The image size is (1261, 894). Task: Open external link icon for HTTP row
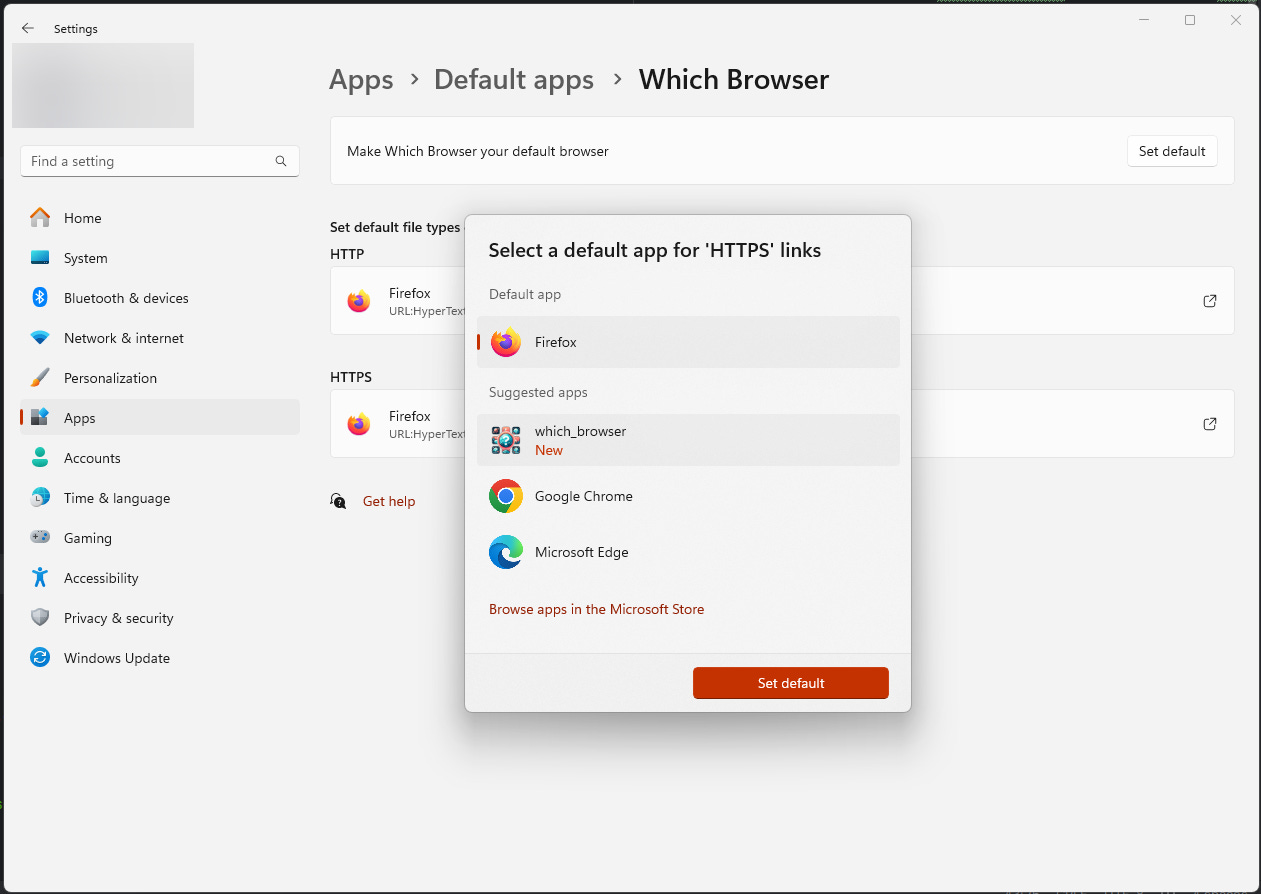(1210, 301)
